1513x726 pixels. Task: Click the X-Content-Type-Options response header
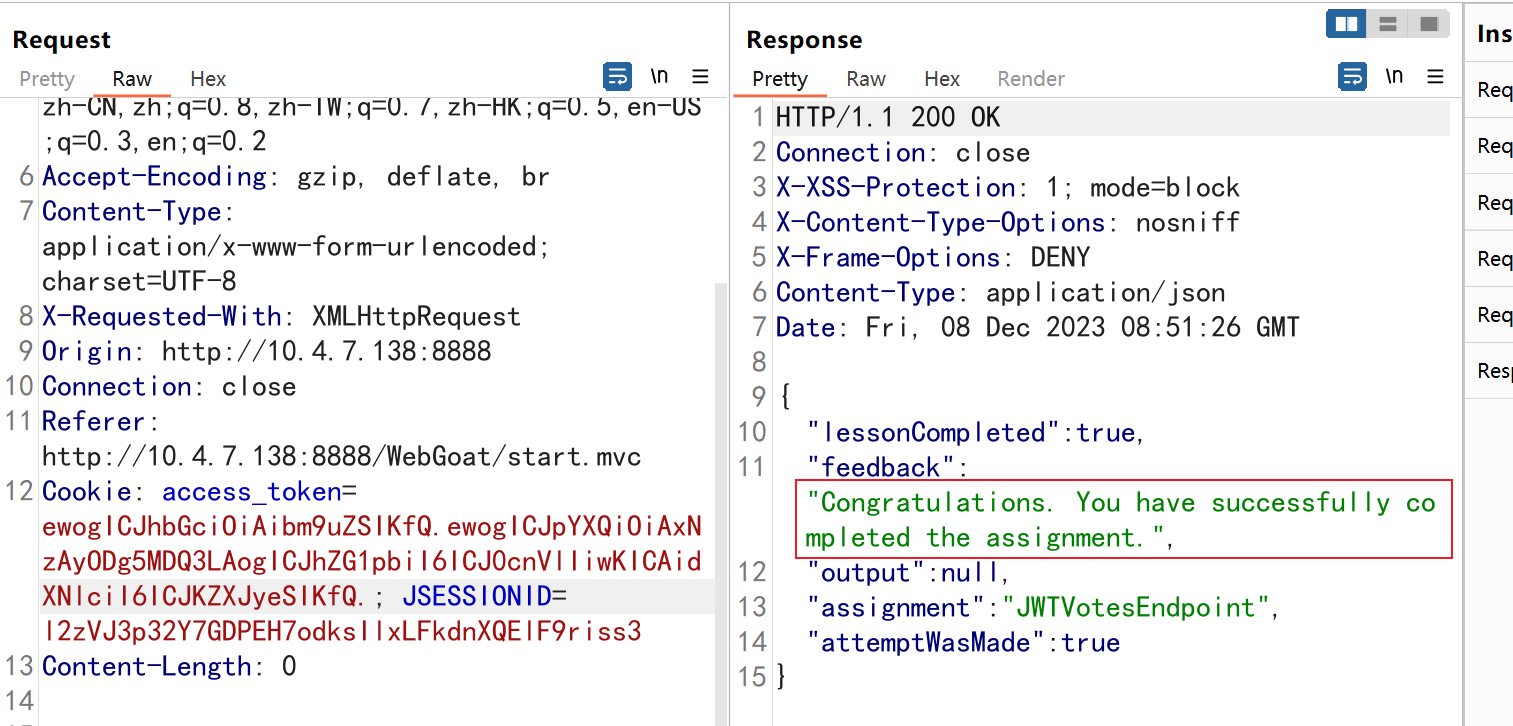(x=1008, y=223)
